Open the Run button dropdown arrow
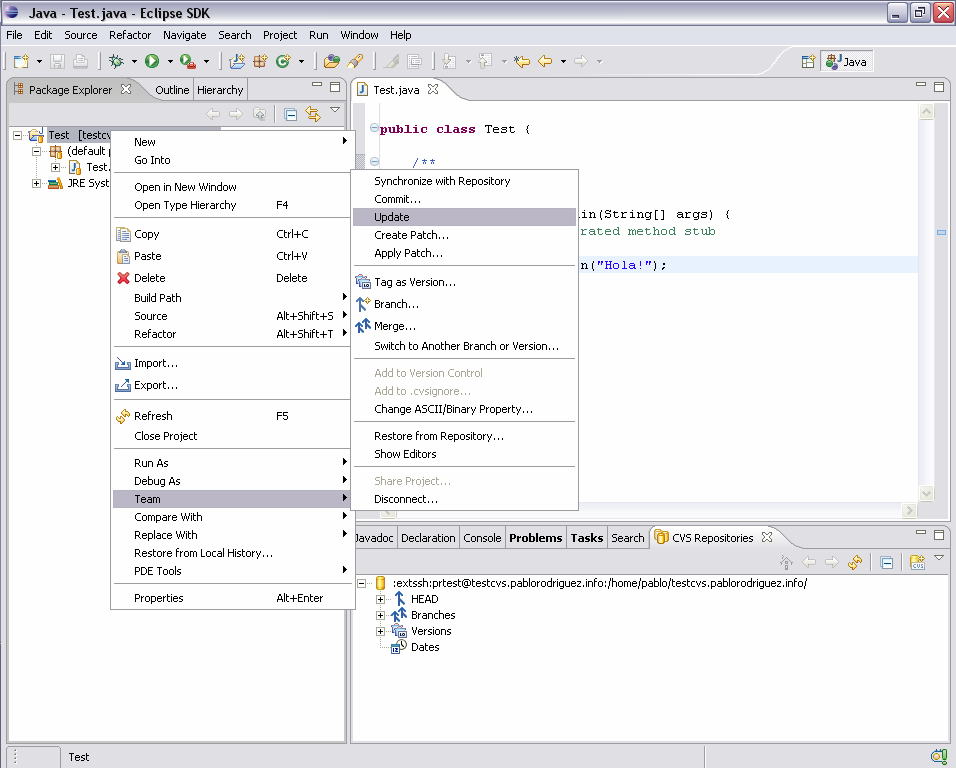Screen dimensions: 956x768 [x=170, y=61]
